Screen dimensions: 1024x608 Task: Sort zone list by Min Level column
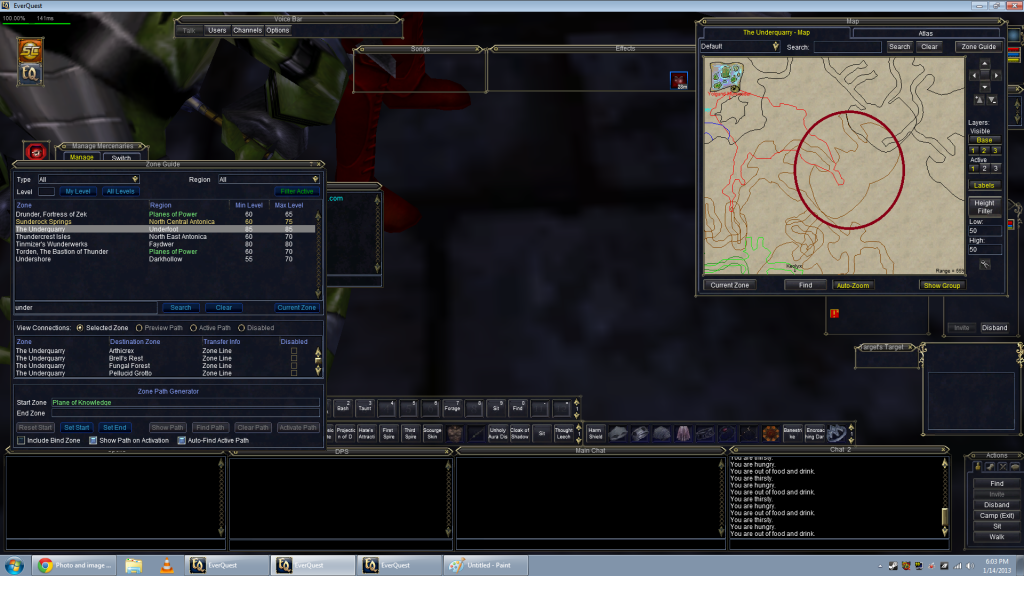pyautogui.click(x=249, y=205)
